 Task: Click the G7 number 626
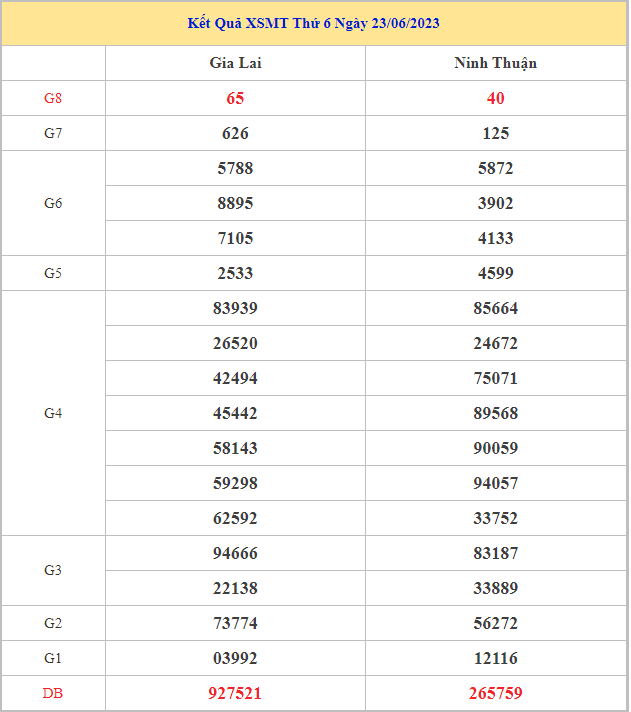click(235, 133)
